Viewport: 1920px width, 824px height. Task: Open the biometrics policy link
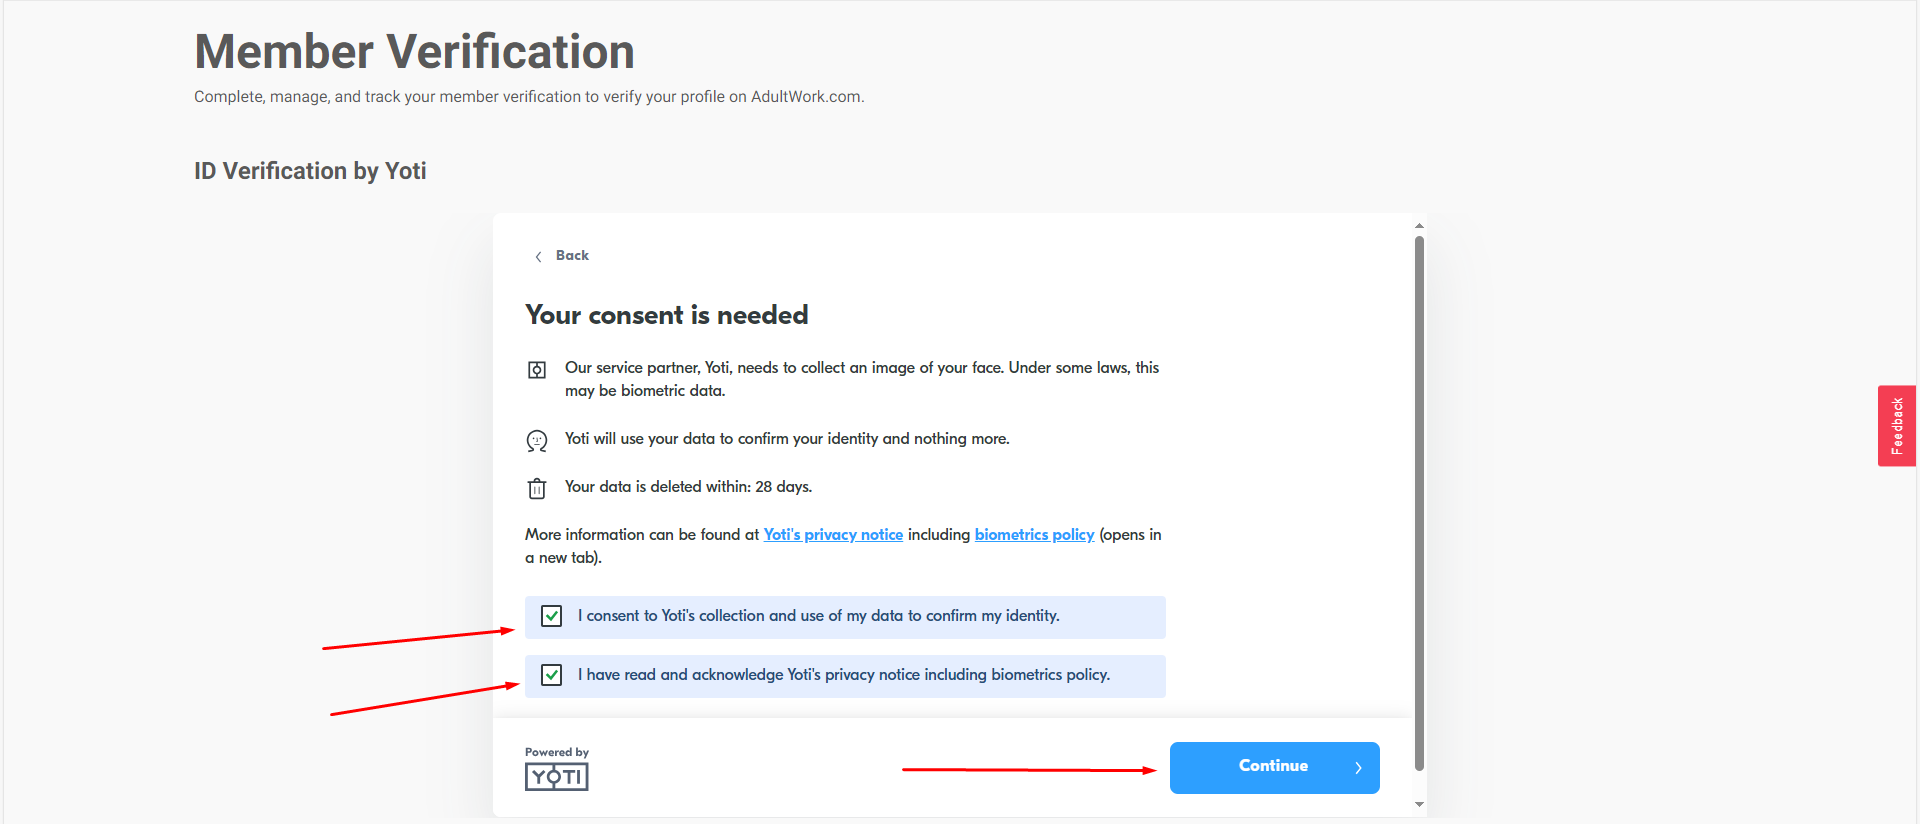(1034, 535)
